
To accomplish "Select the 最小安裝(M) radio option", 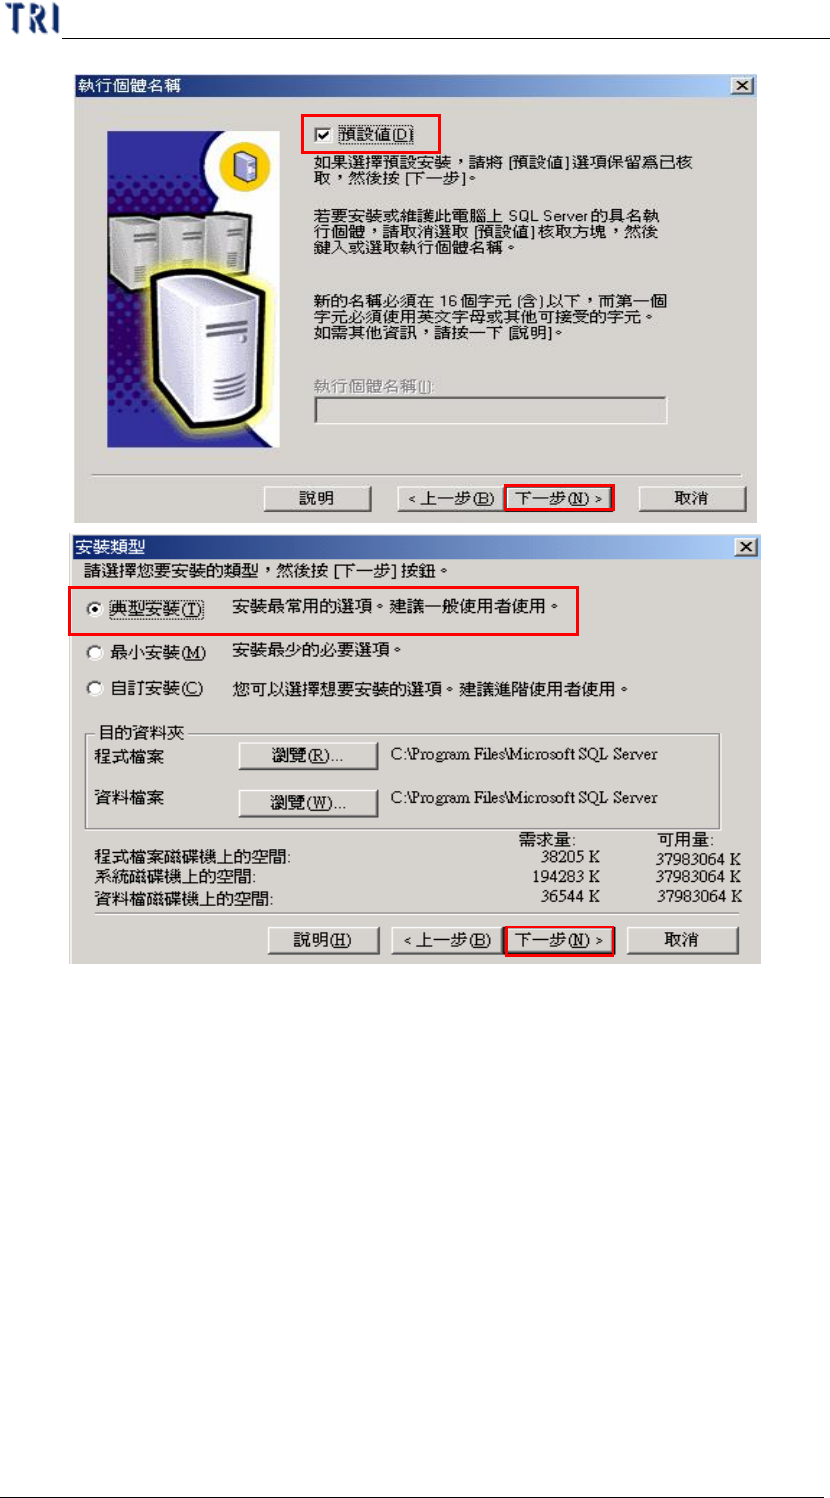I will point(95,653).
